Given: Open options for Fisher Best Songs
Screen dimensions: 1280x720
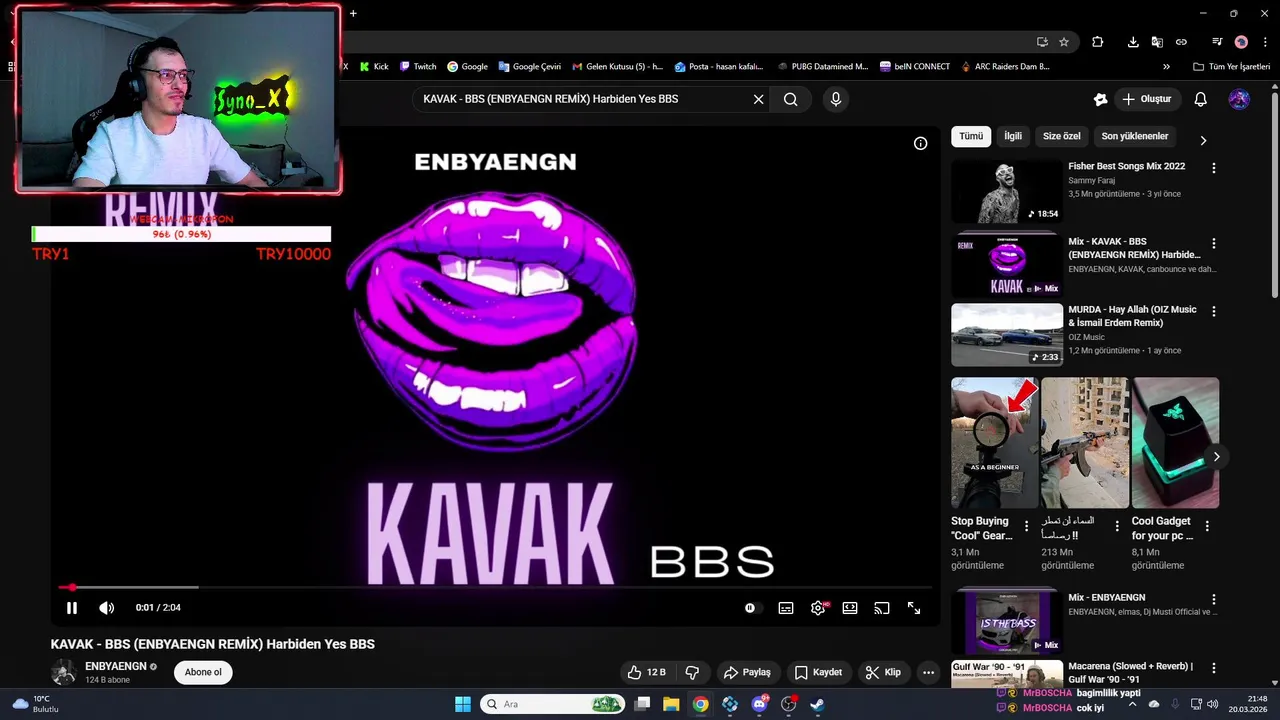Looking at the screenshot, I should (x=1214, y=169).
